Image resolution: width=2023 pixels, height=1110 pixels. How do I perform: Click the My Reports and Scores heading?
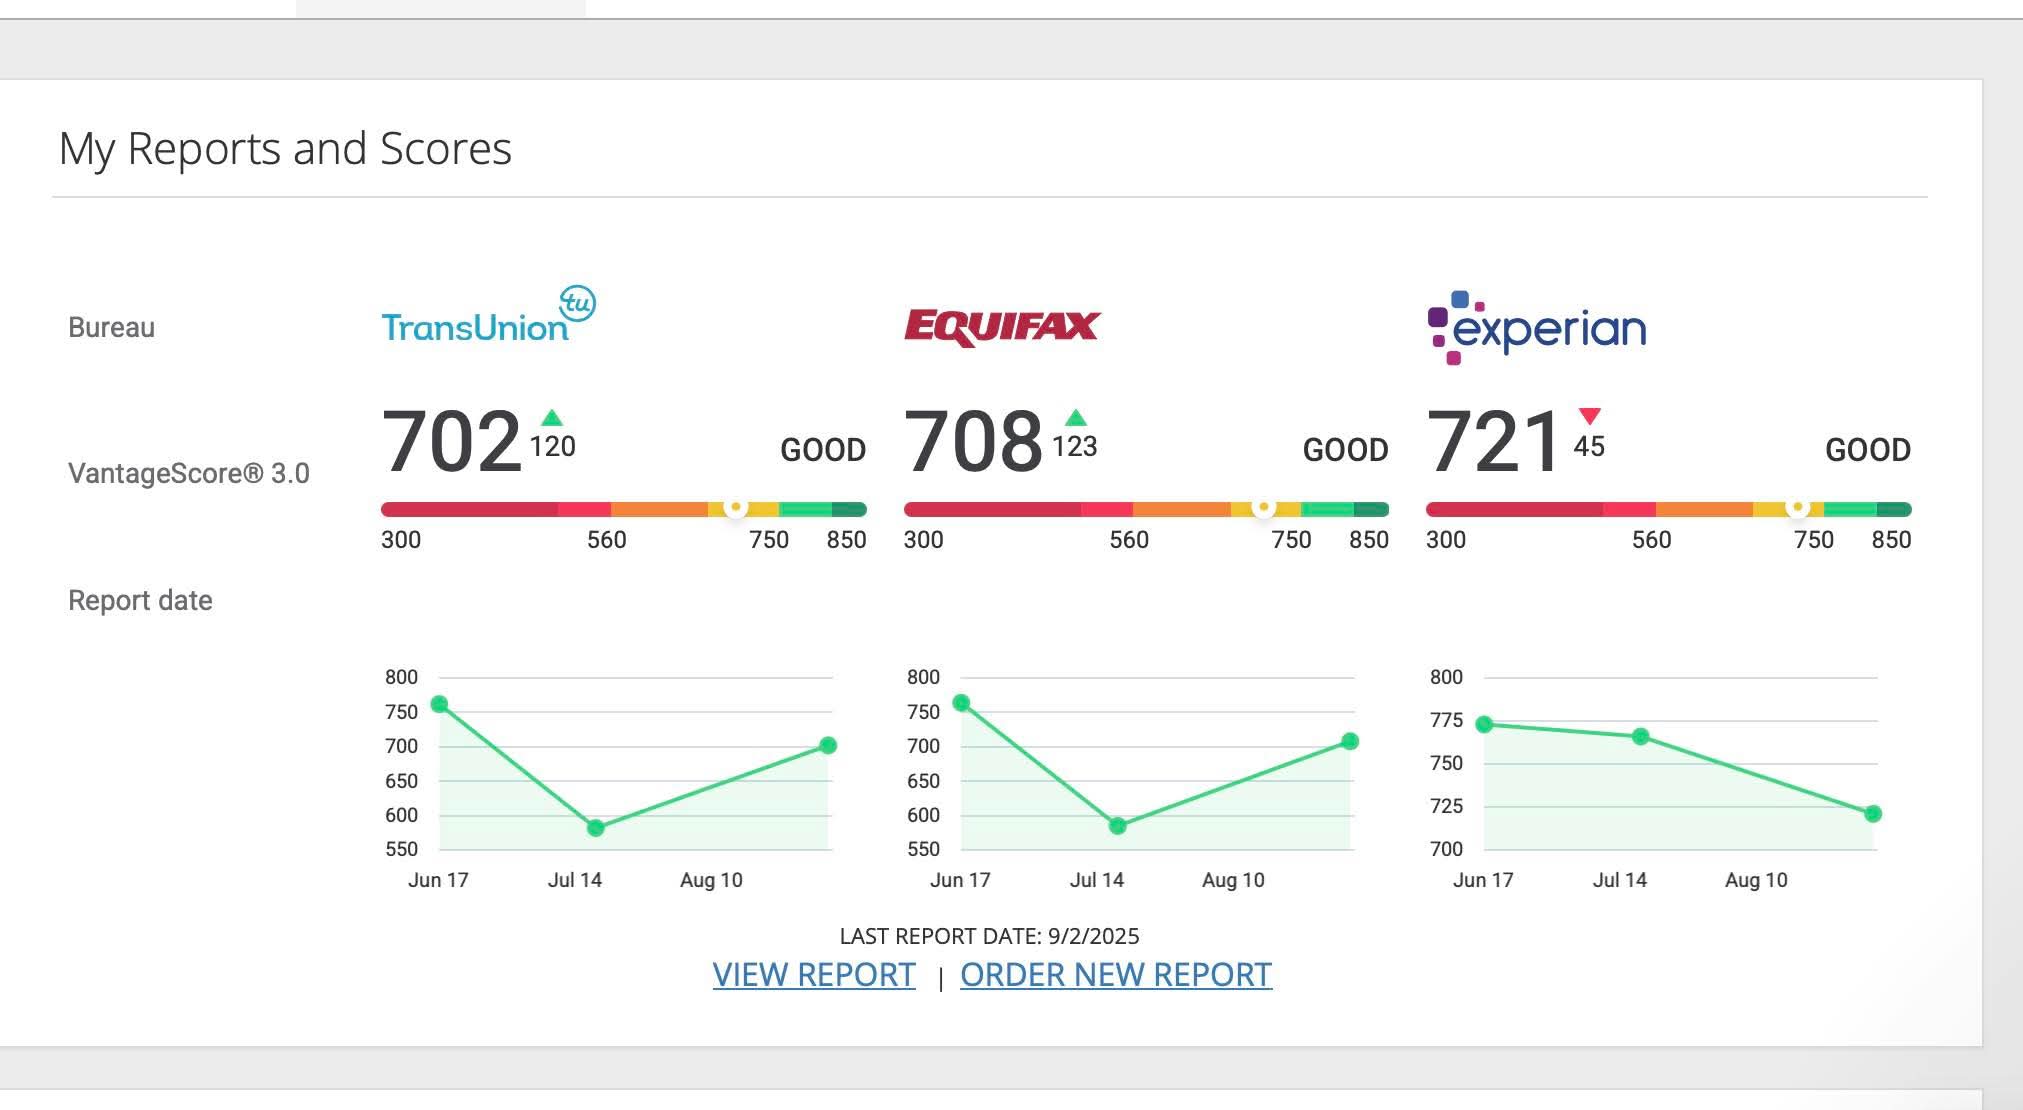click(x=285, y=149)
